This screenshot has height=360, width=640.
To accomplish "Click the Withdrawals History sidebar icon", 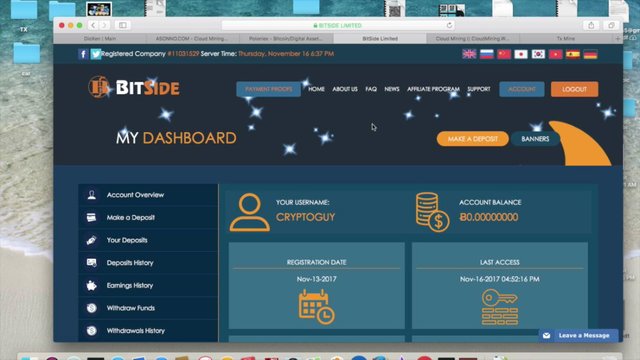I will [x=91, y=331].
